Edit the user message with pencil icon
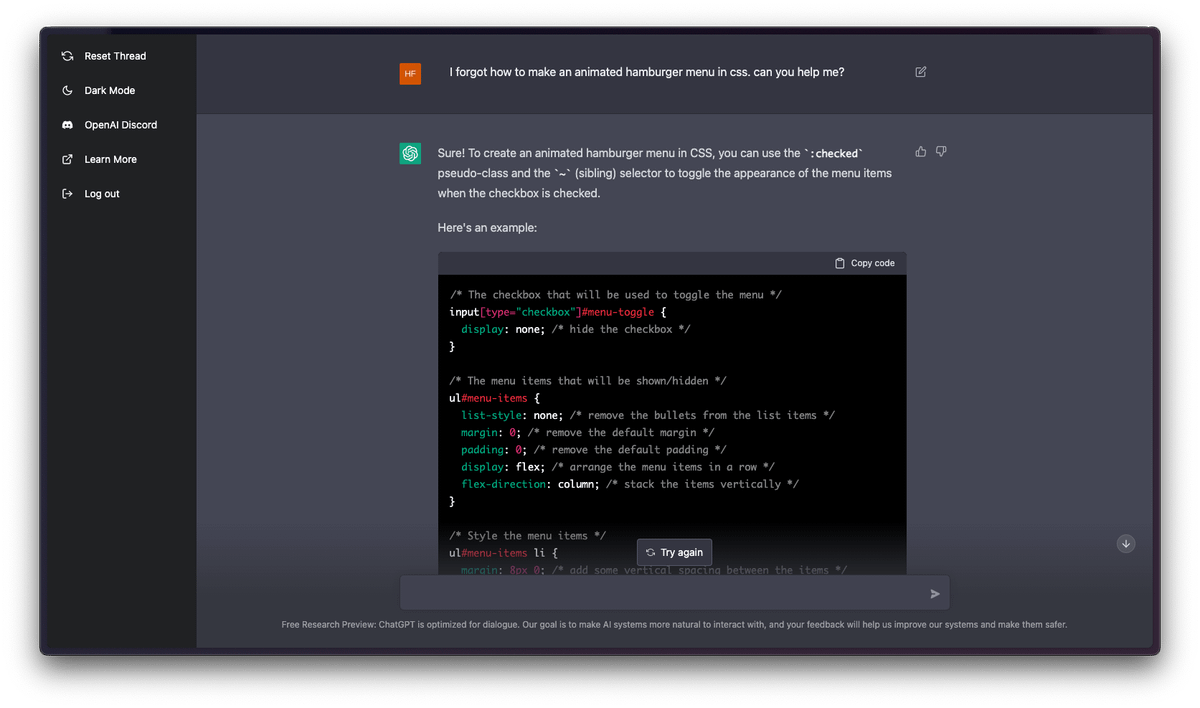The height and width of the screenshot is (708, 1200). [921, 72]
